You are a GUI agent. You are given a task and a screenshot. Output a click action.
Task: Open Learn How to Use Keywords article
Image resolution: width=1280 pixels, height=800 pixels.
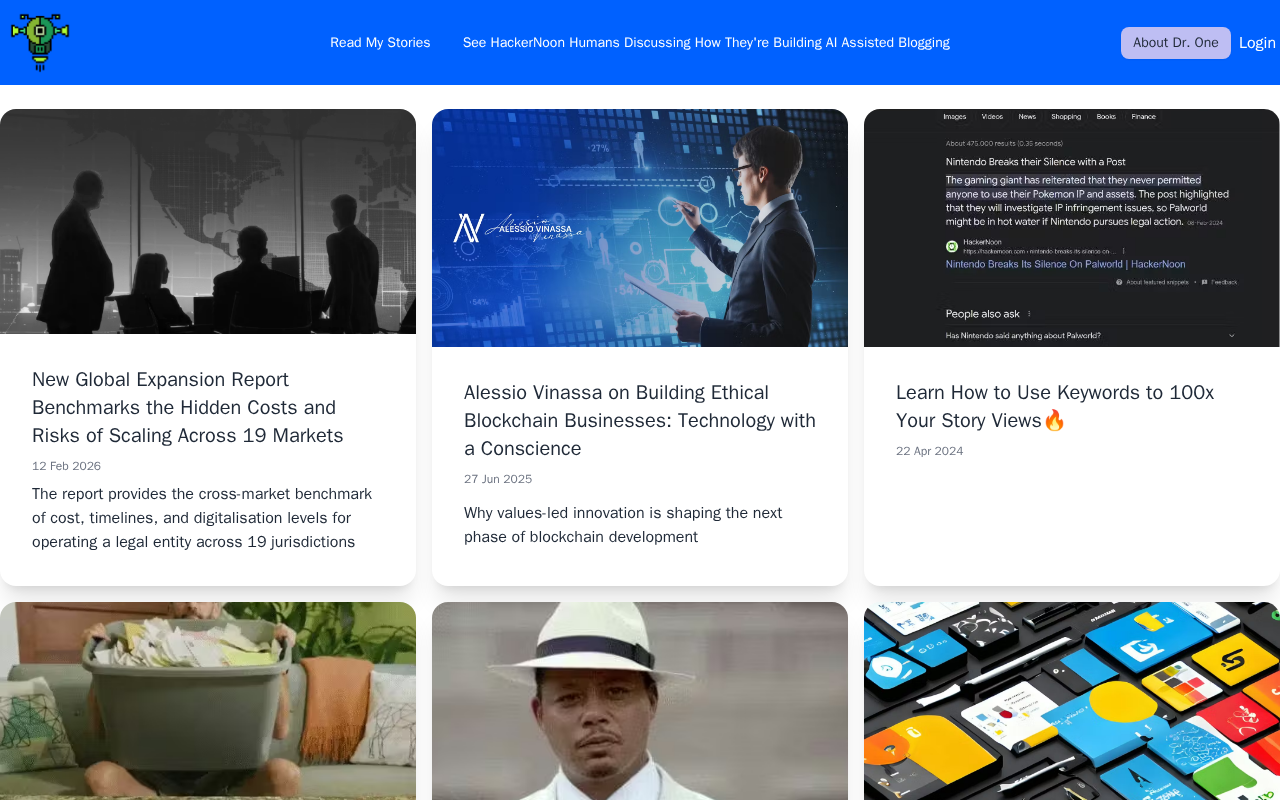(x=1055, y=407)
